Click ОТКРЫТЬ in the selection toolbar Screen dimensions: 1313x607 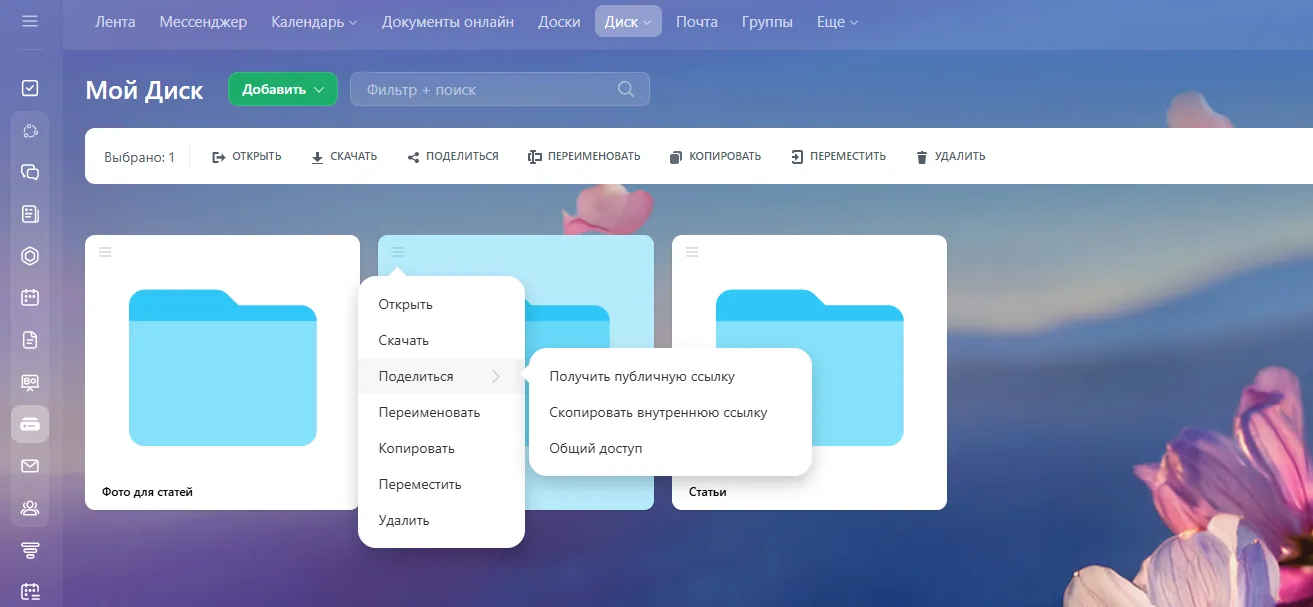click(x=247, y=157)
